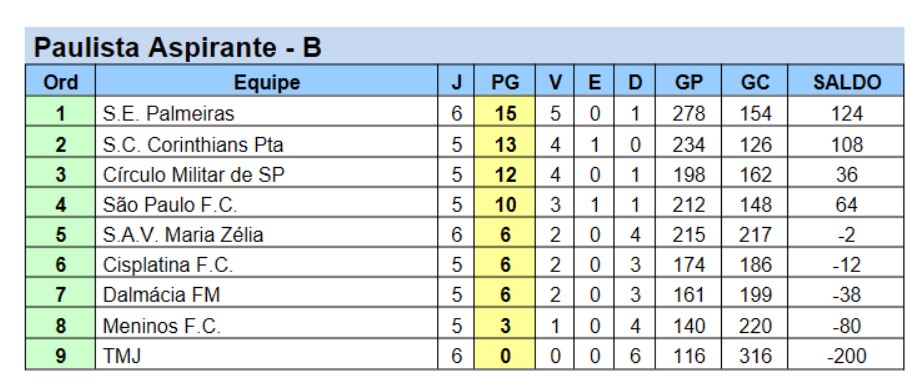921x392 pixels.
Task: Click the SALDO column header
Action: tap(846, 82)
